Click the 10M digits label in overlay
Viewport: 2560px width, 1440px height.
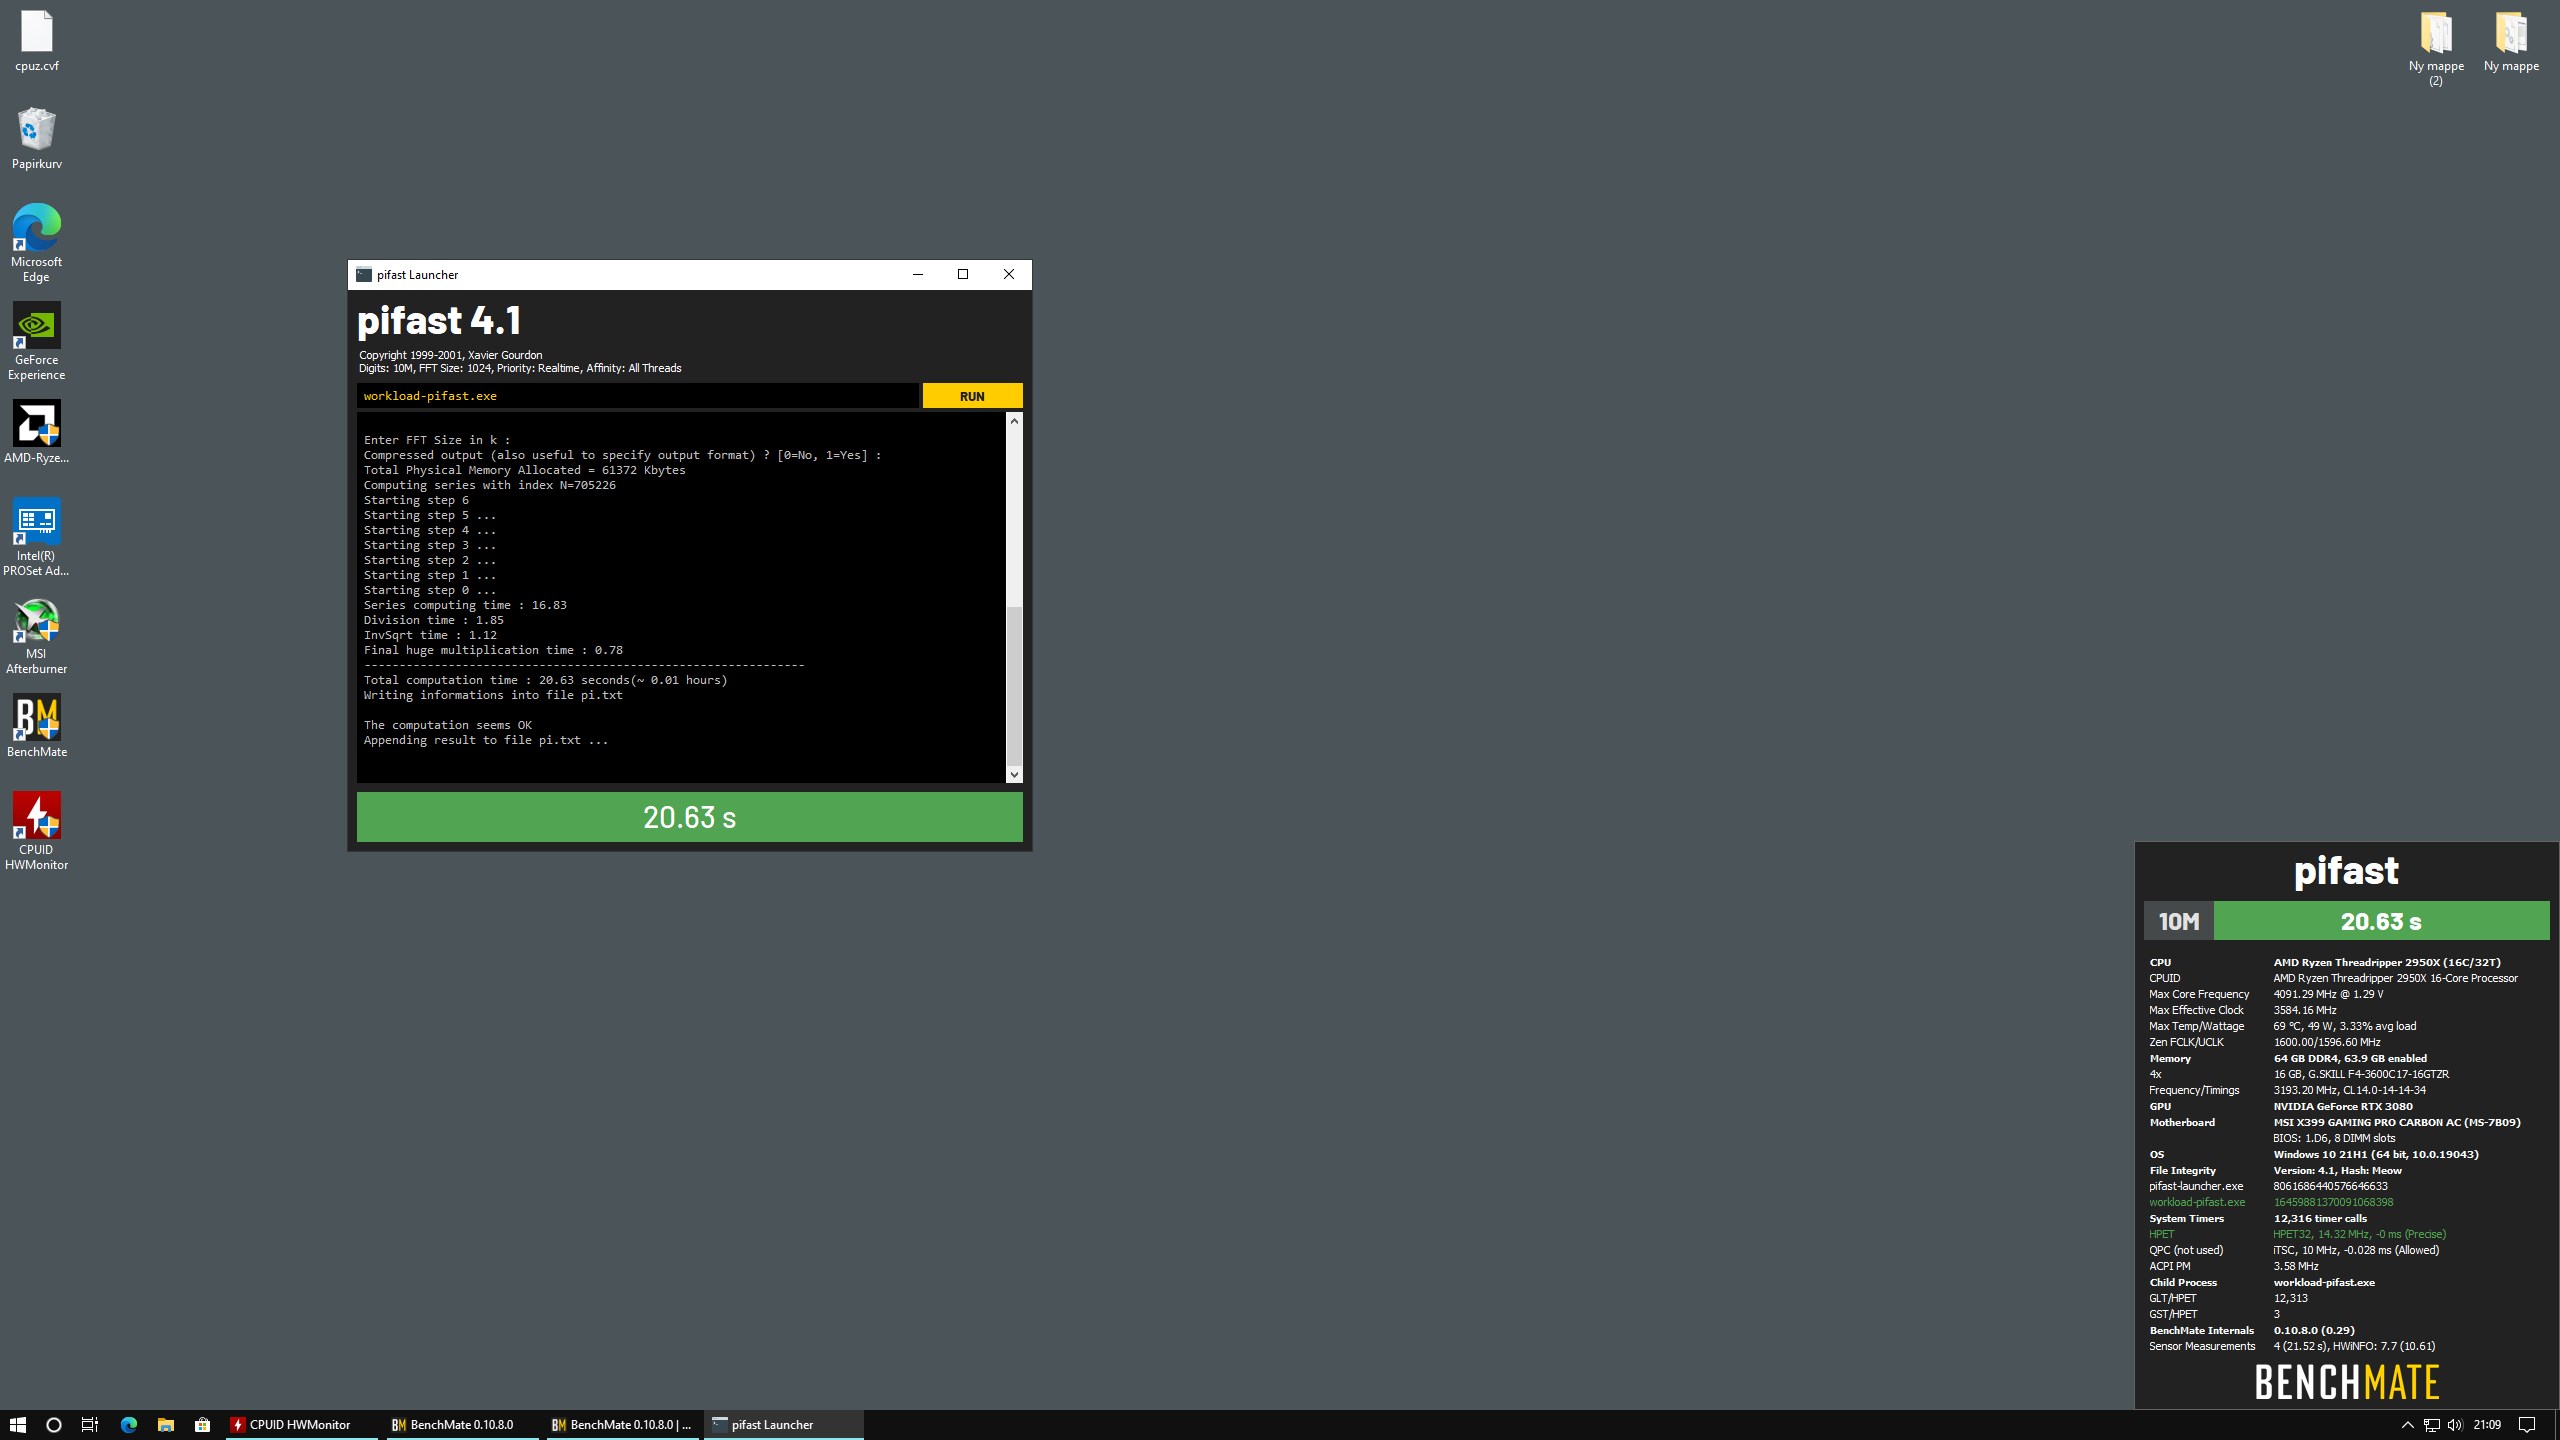2179,921
